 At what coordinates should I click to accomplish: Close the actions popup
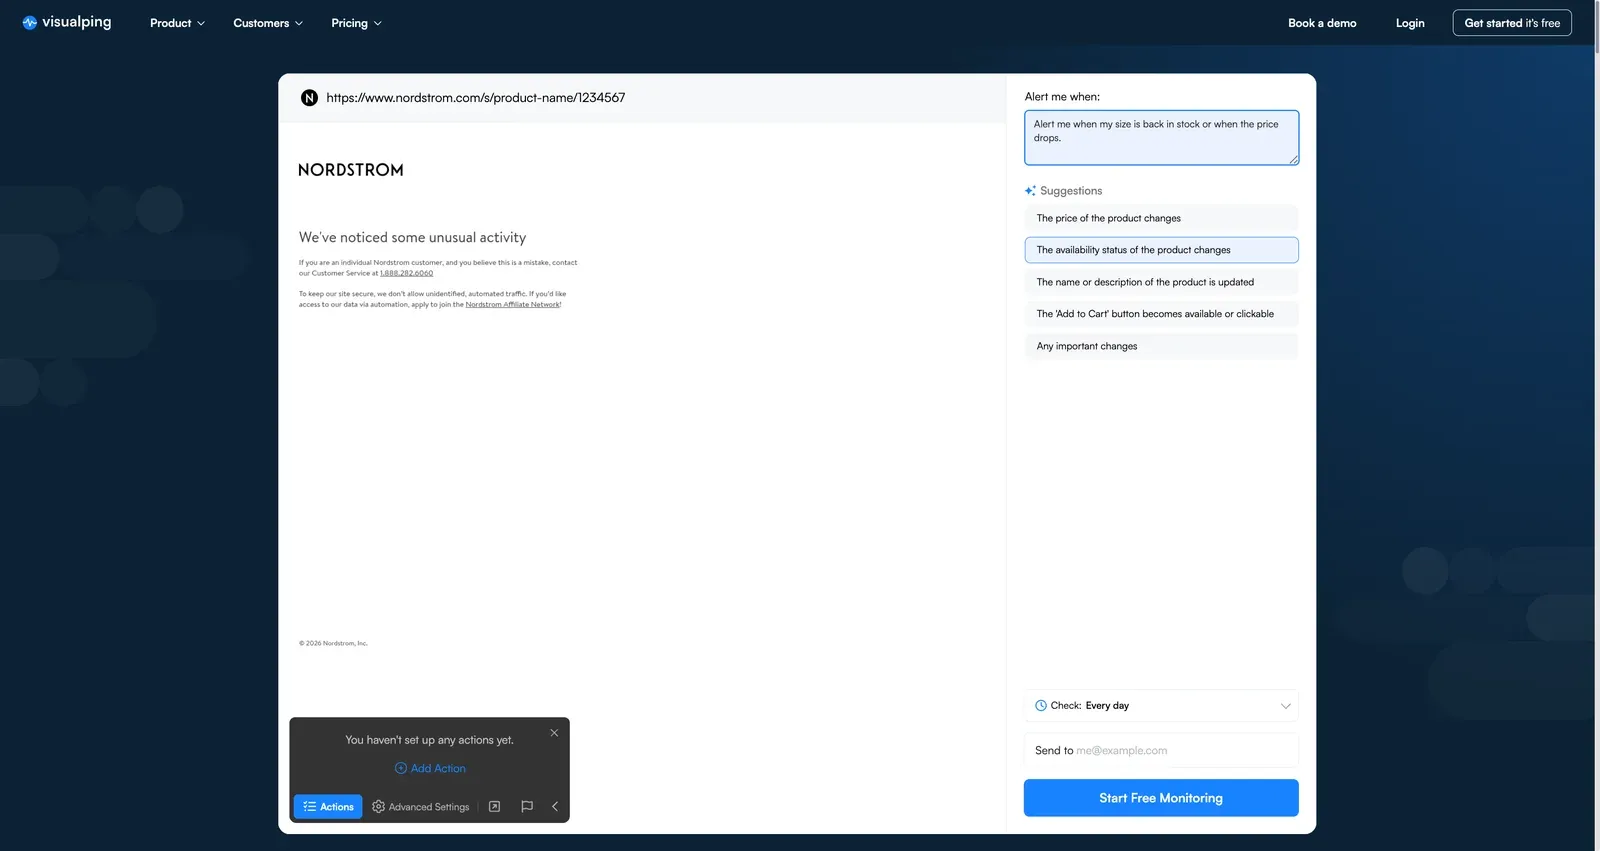(554, 733)
